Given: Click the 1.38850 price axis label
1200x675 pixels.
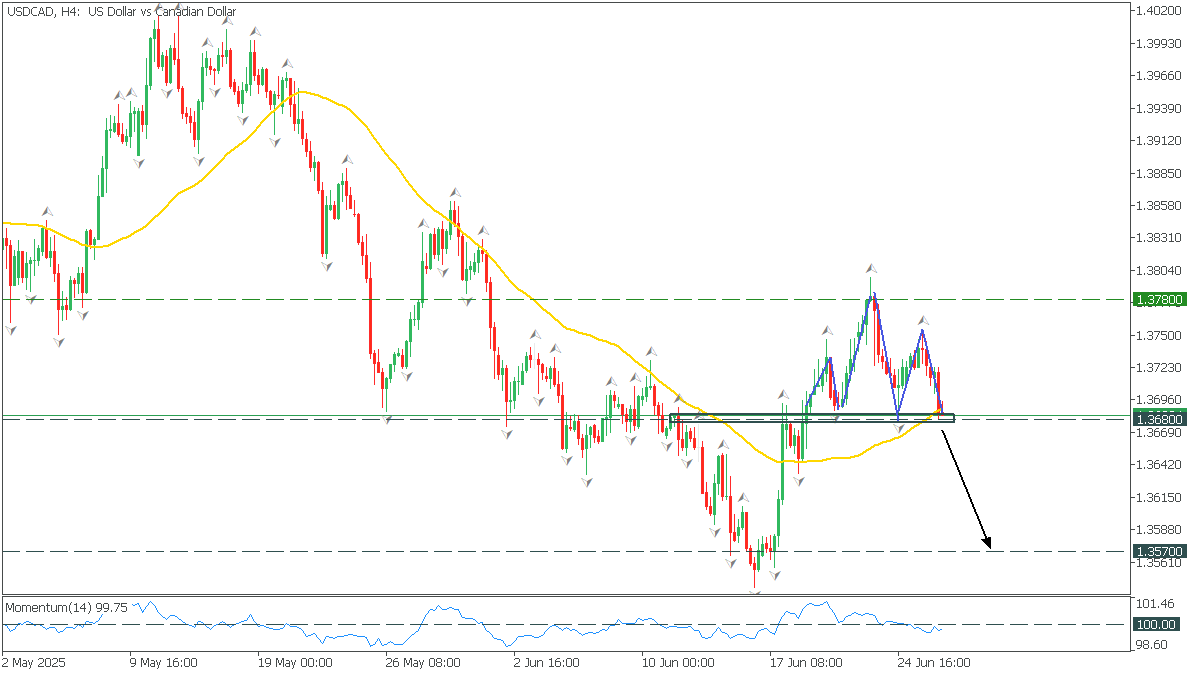Looking at the screenshot, I should [x=1161, y=173].
